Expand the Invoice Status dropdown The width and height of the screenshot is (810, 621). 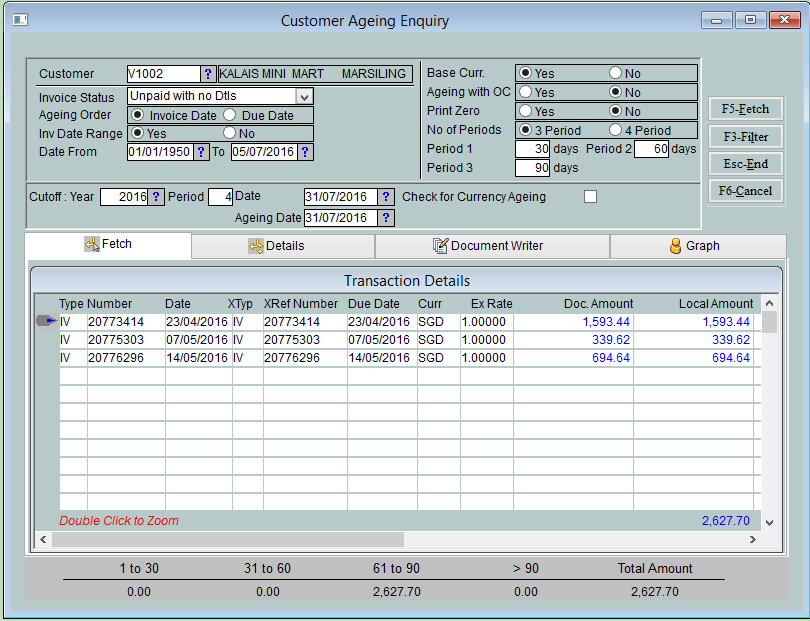point(305,97)
